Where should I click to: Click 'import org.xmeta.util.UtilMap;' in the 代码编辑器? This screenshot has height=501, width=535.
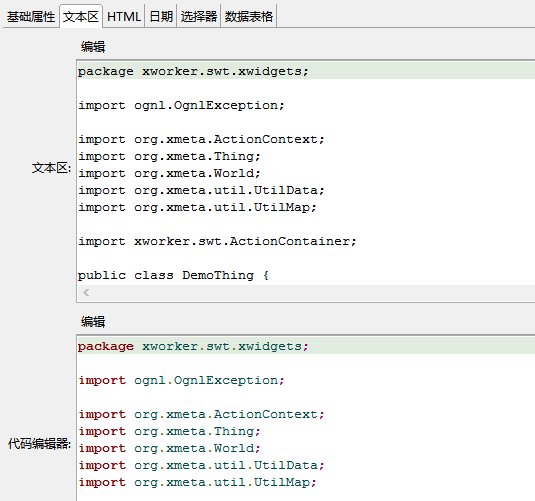pos(197,482)
